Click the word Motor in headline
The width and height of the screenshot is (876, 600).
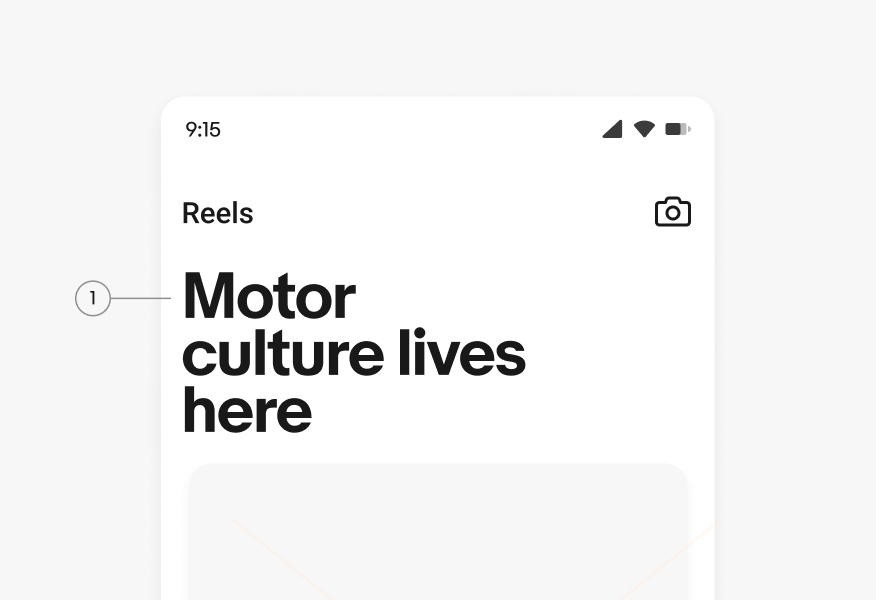(x=269, y=296)
